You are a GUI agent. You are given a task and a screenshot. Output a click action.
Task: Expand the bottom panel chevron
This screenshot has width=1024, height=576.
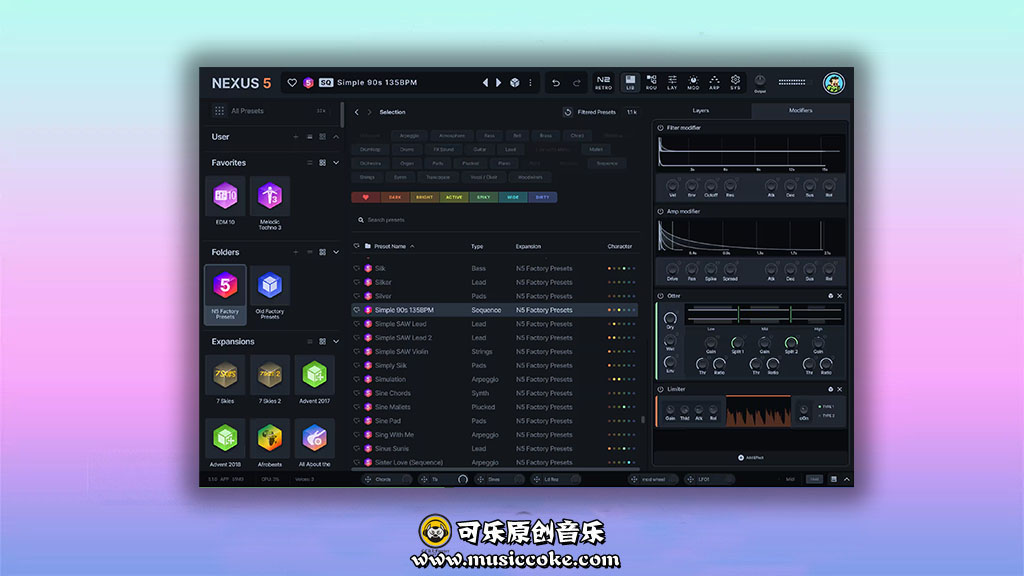pos(847,479)
